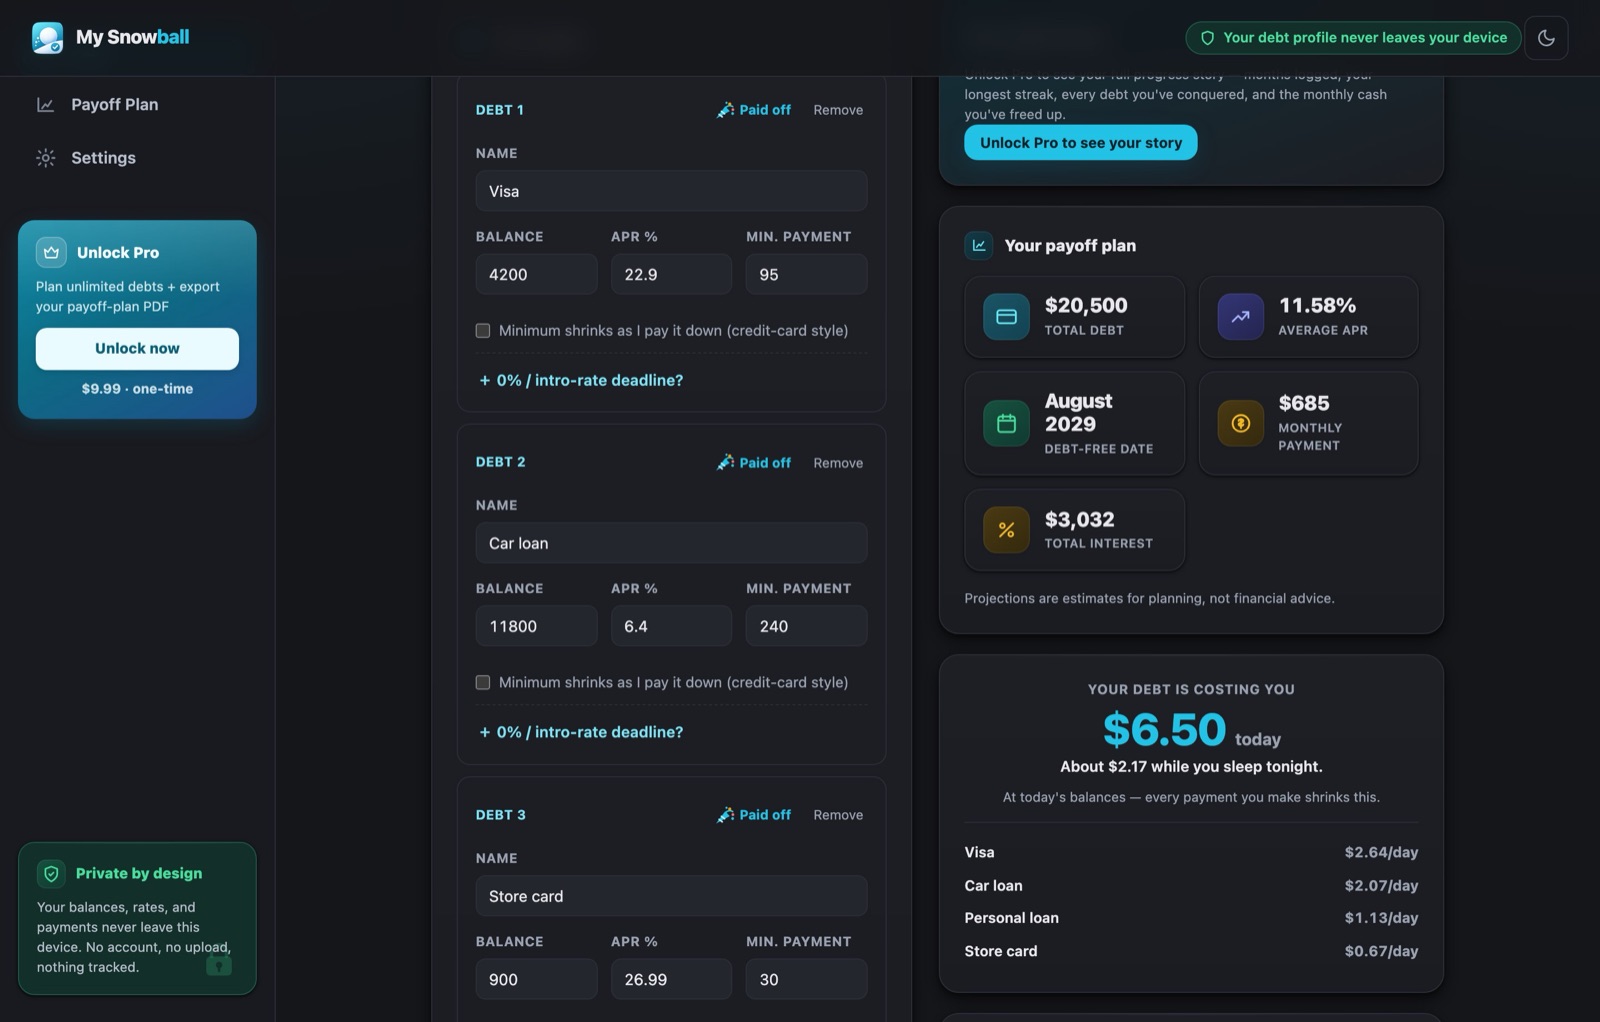The width and height of the screenshot is (1600, 1022).
Task: Expand Visa 0% / intro-rate deadline
Action: pos(581,380)
